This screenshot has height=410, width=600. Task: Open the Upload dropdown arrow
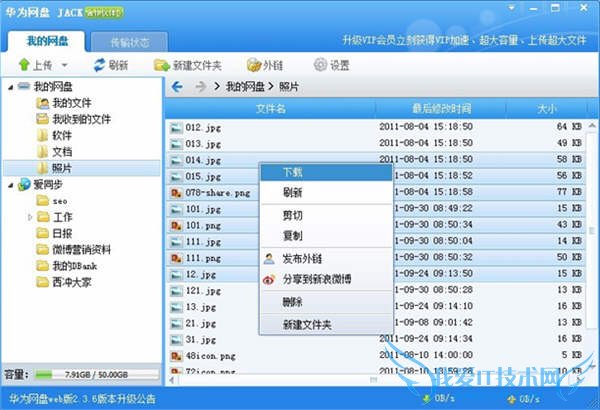click(64, 65)
